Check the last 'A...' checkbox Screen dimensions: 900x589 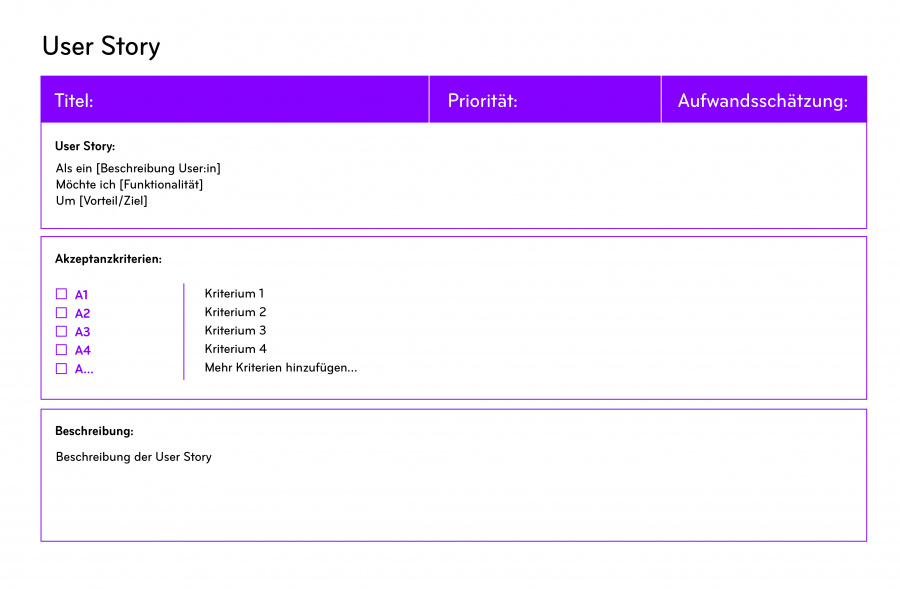pos(61,368)
